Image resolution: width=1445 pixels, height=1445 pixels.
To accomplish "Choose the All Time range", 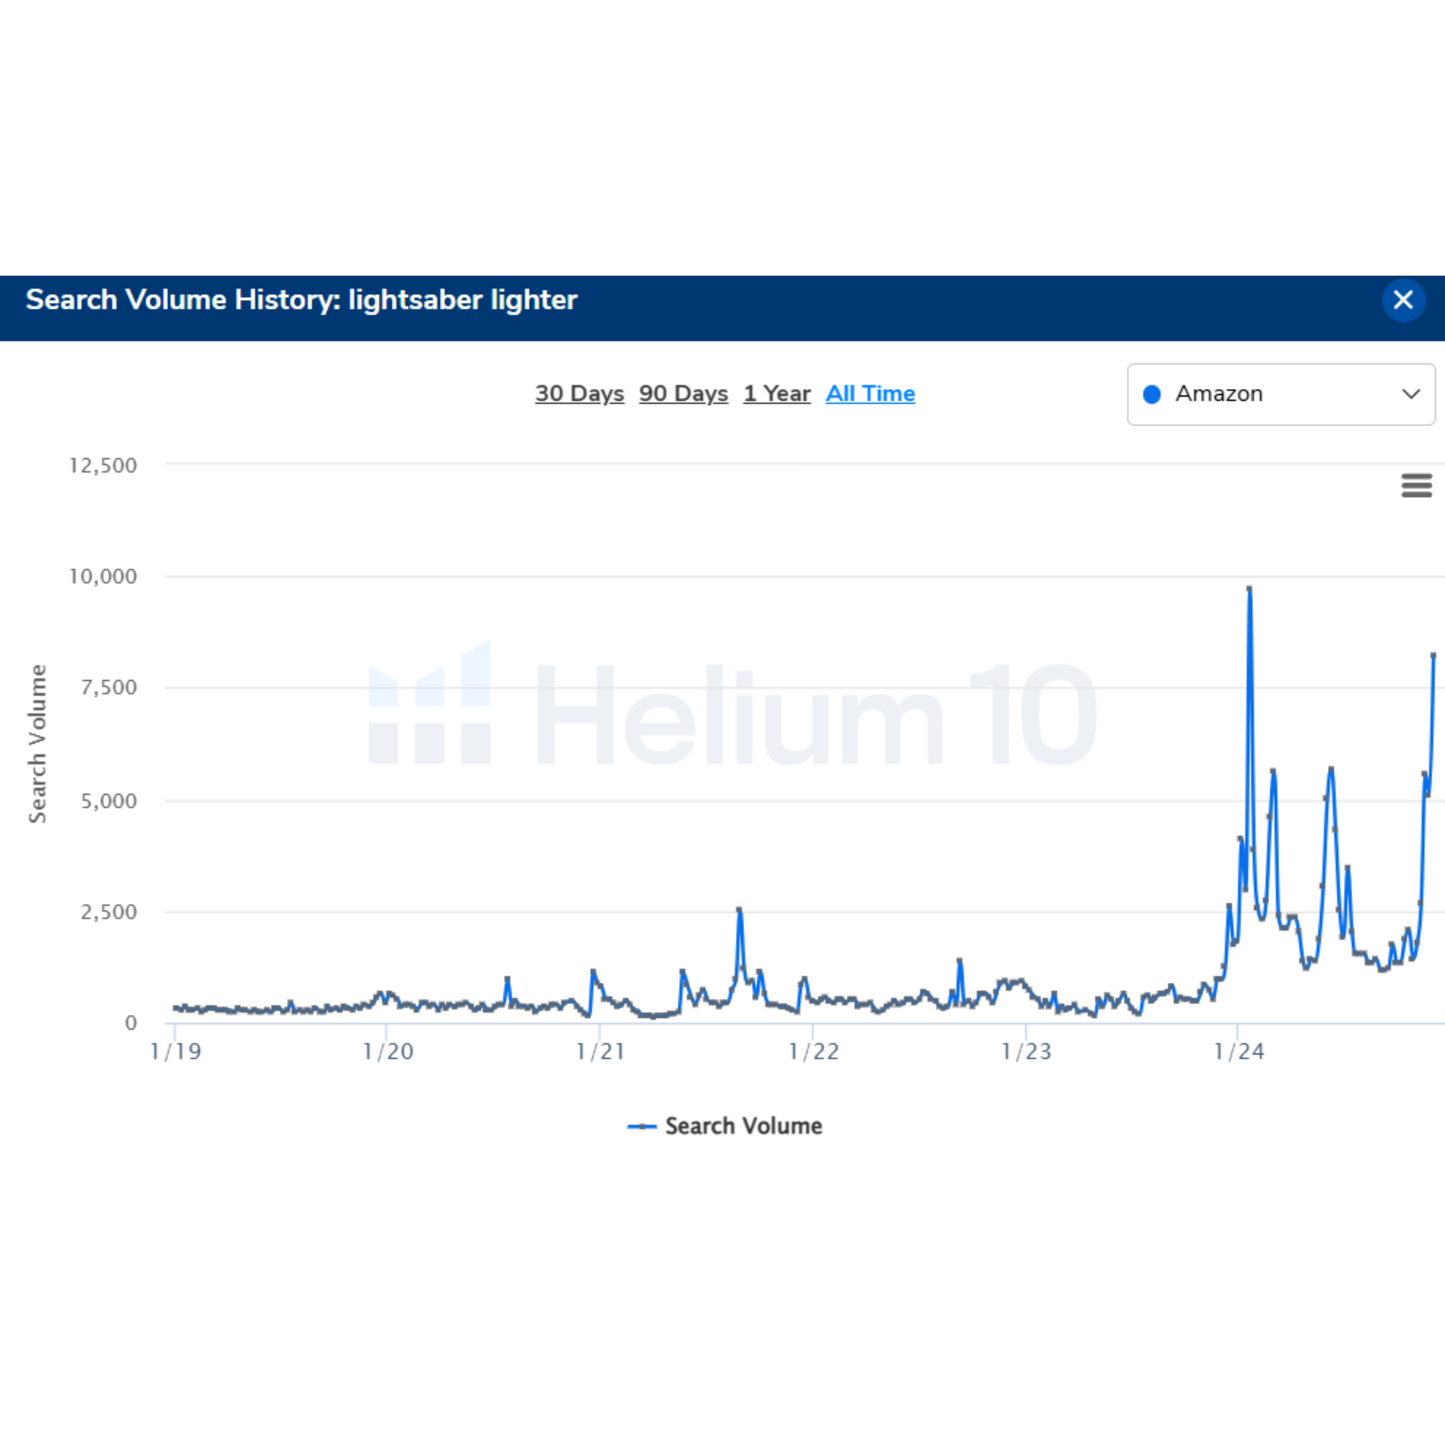I will [x=870, y=394].
